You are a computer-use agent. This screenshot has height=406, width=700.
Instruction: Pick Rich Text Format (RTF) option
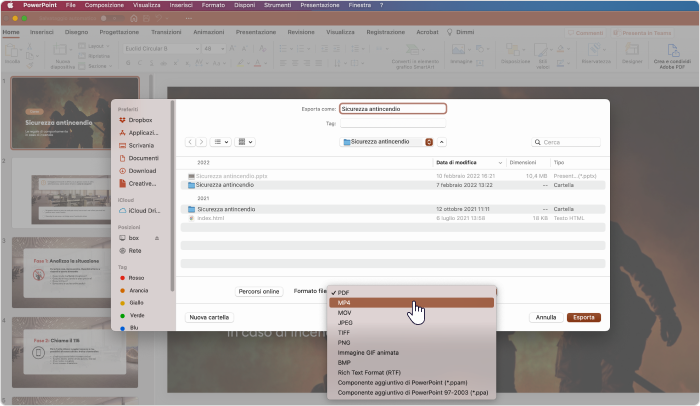pos(375,373)
